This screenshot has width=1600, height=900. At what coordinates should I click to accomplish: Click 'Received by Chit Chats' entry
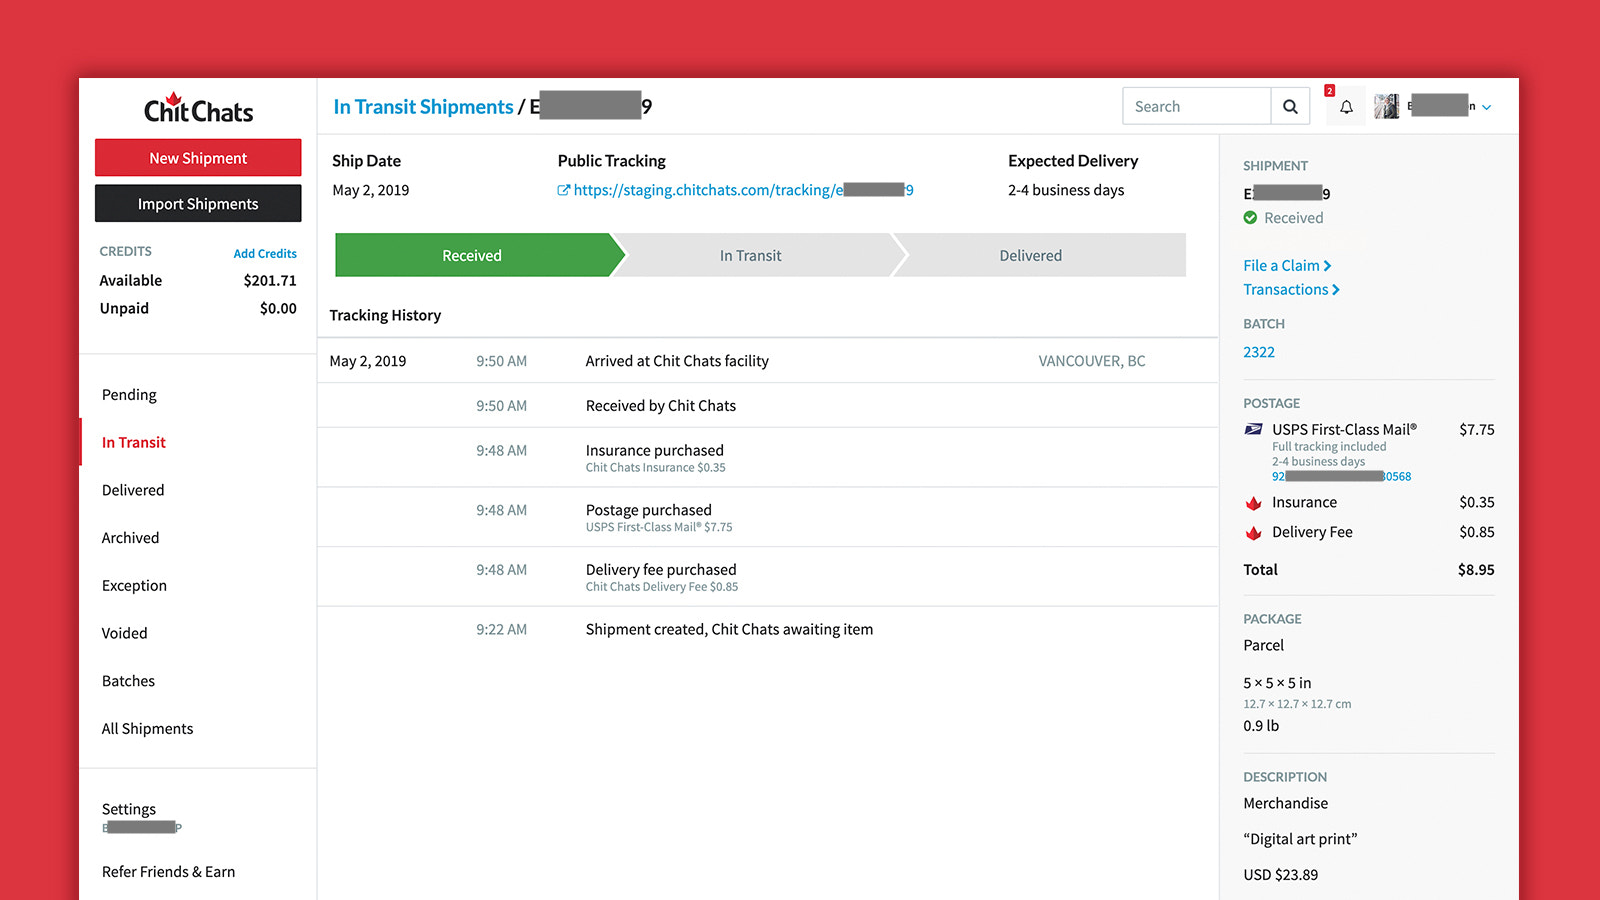[661, 406]
